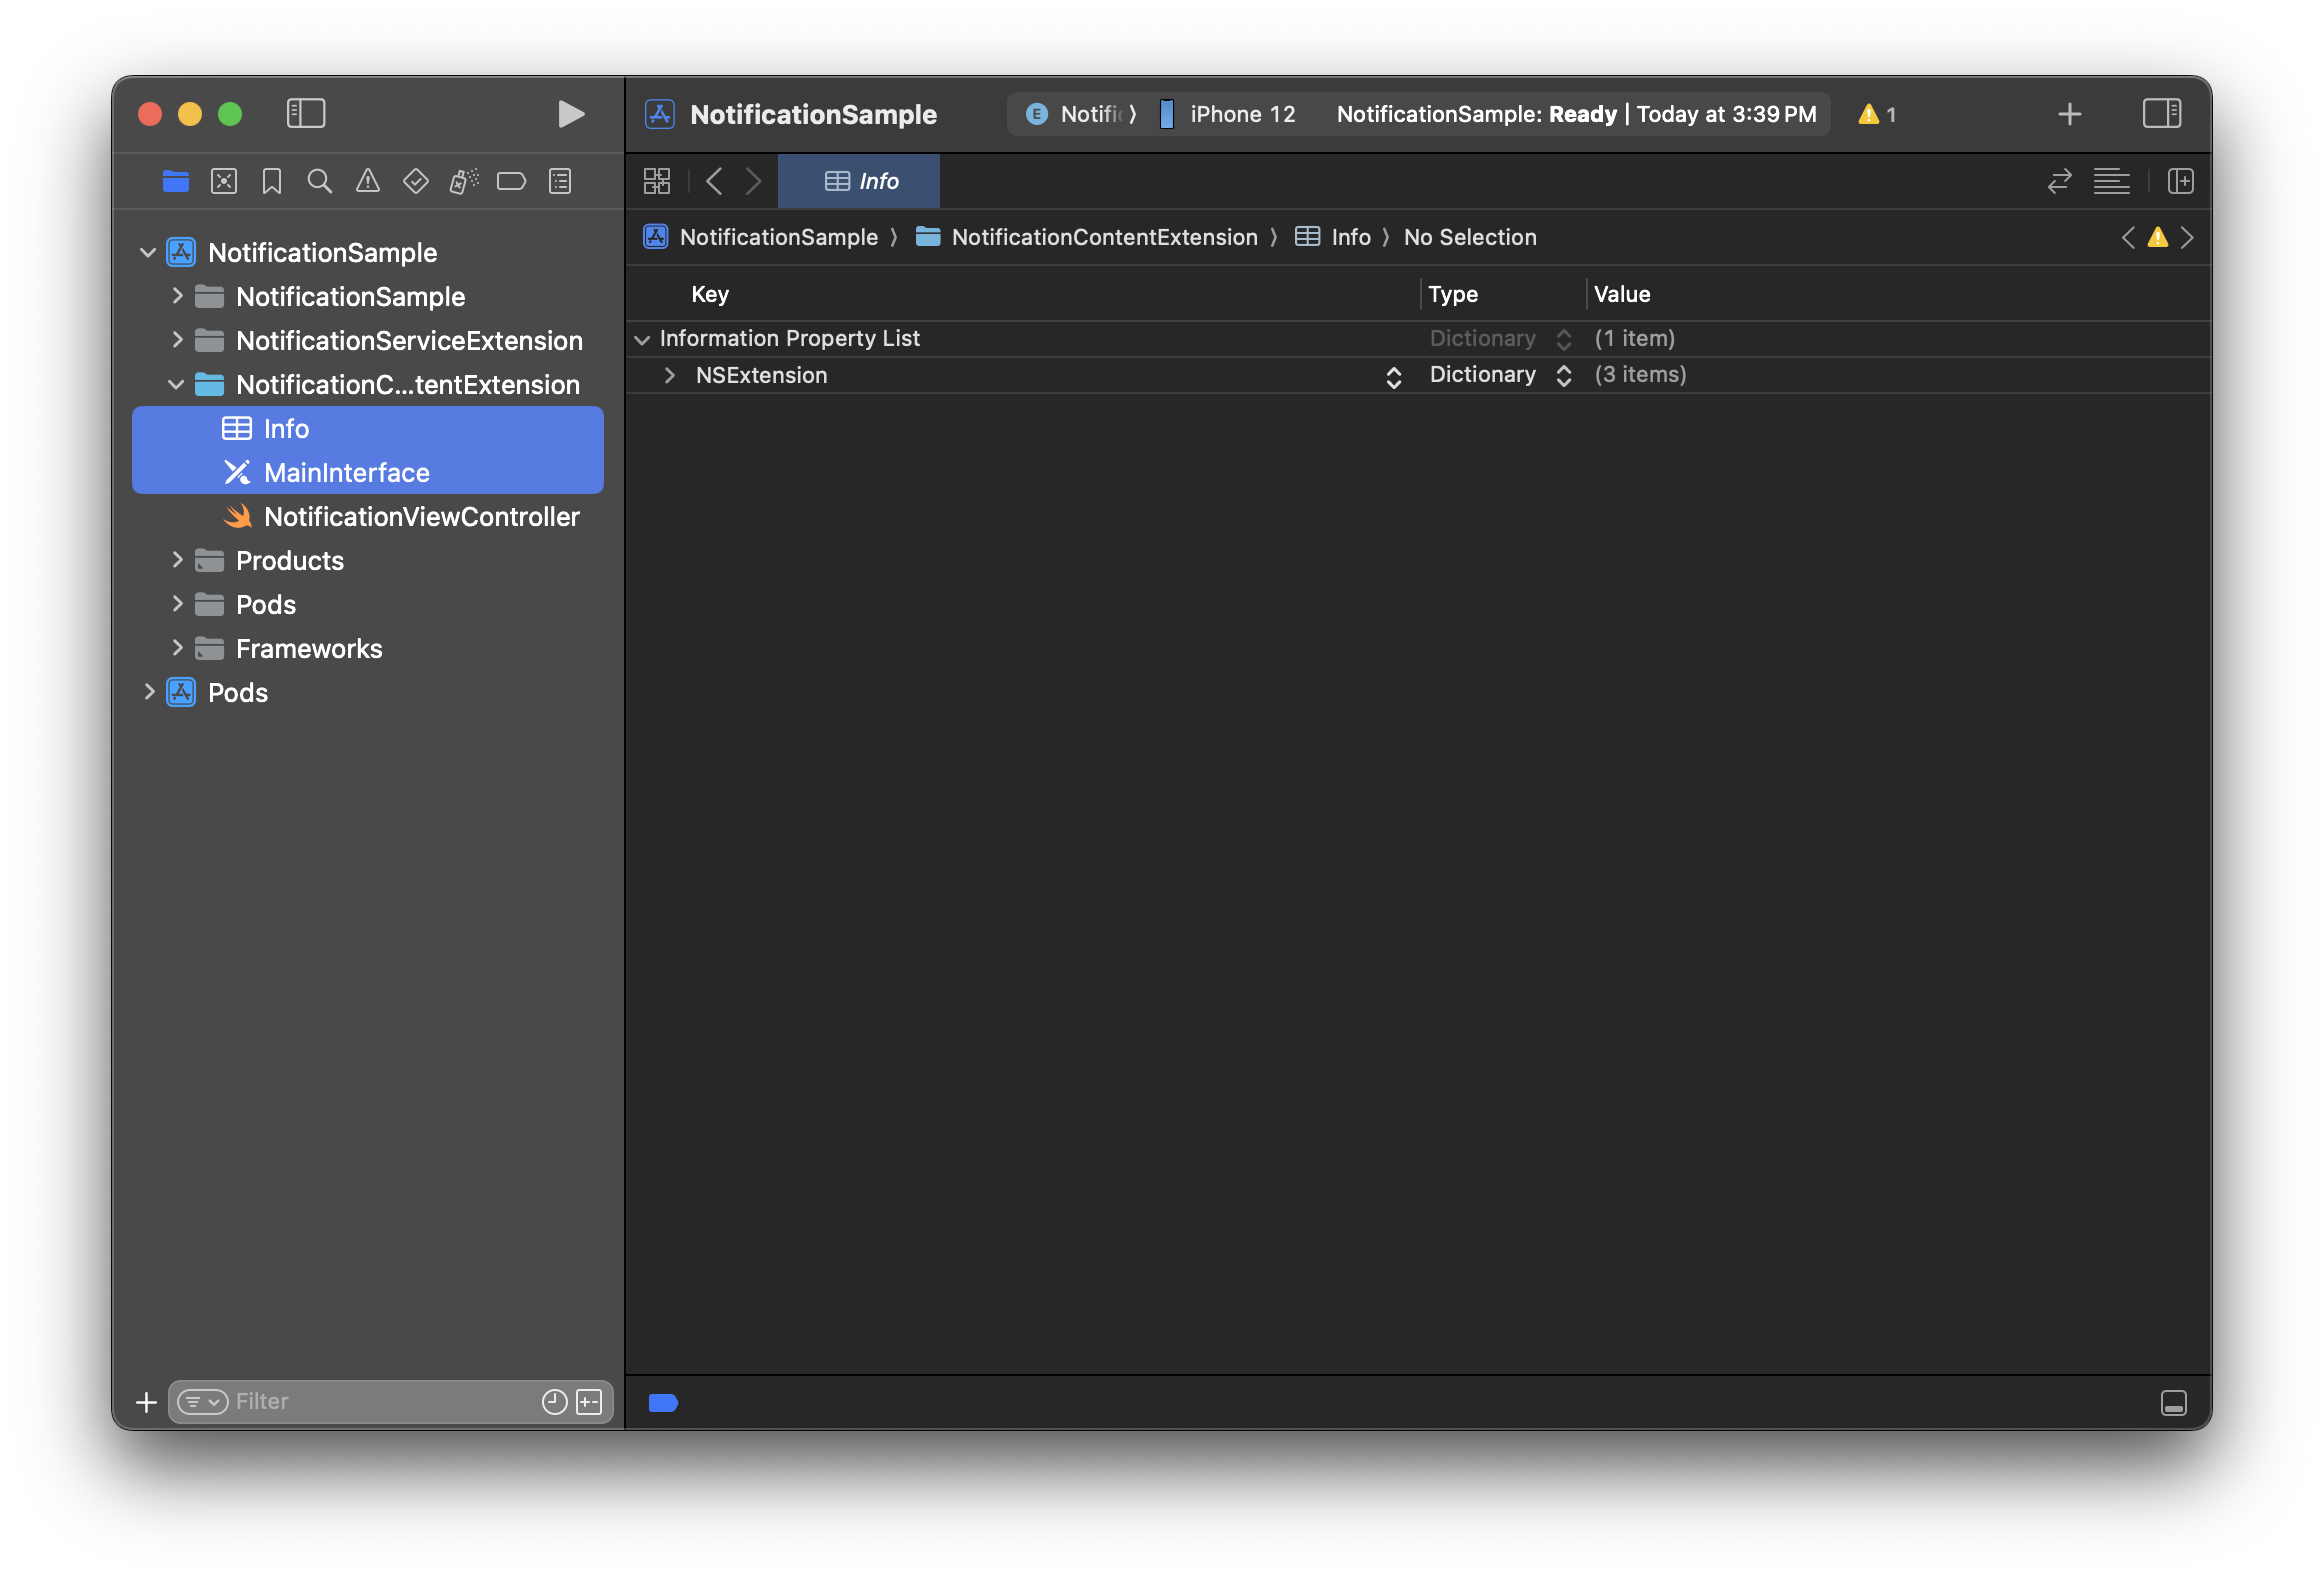The height and width of the screenshot is (1578, 2324).
Task: Expand the NotificationServiceExtension folder
Action: [x=177, y=340]
